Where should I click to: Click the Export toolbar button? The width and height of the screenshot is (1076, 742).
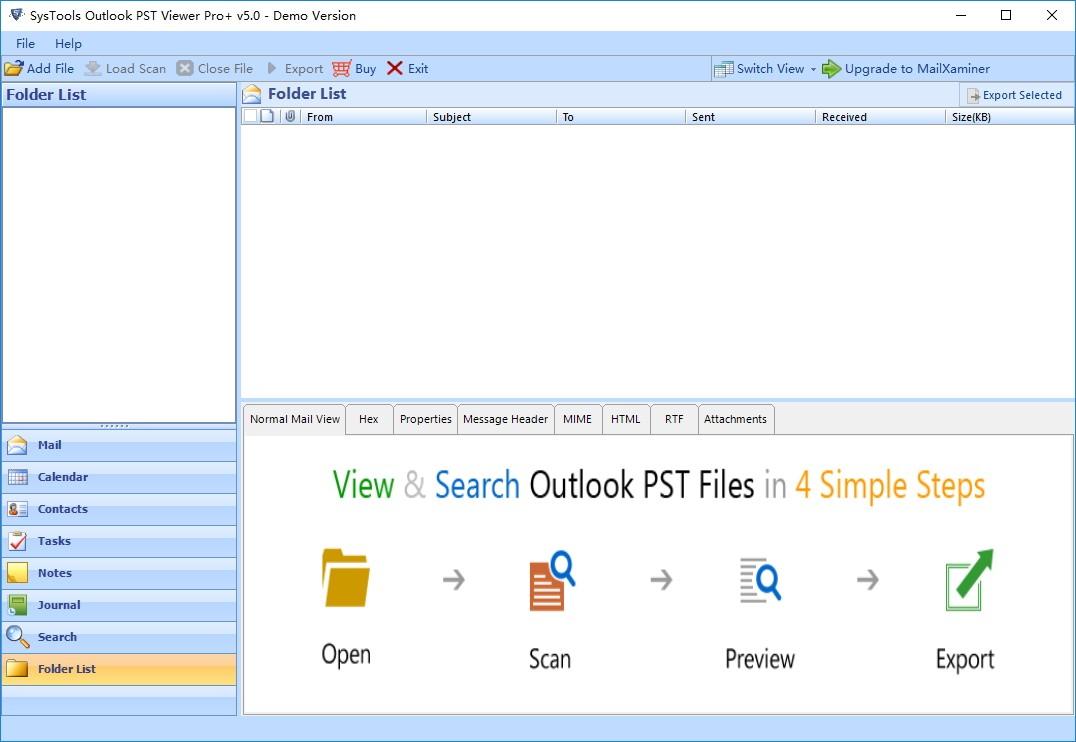[x=295, y=69]
